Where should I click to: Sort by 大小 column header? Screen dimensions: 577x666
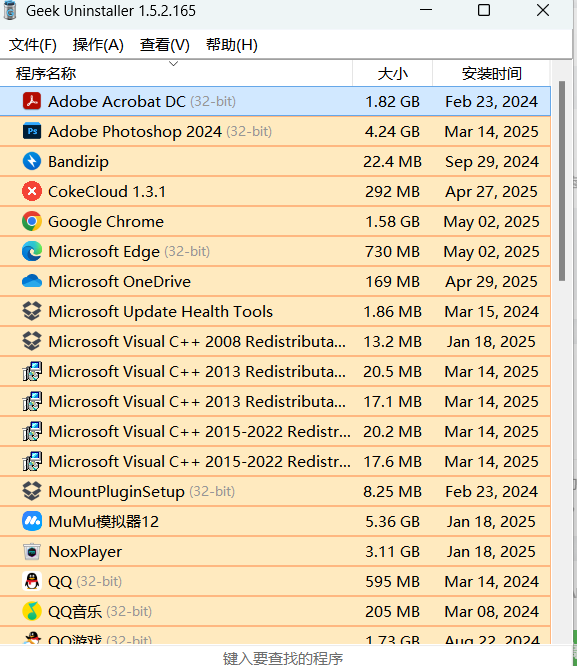393,73
